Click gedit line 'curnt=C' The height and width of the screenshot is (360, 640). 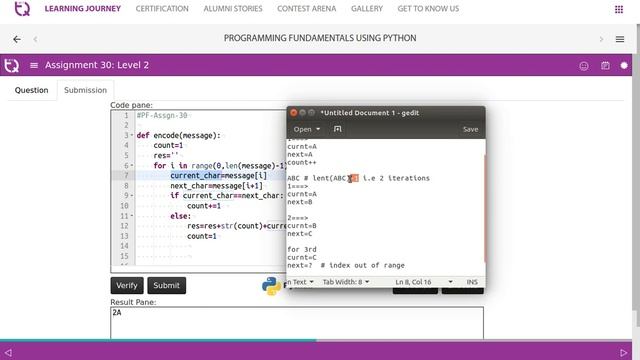pos(302,258)
